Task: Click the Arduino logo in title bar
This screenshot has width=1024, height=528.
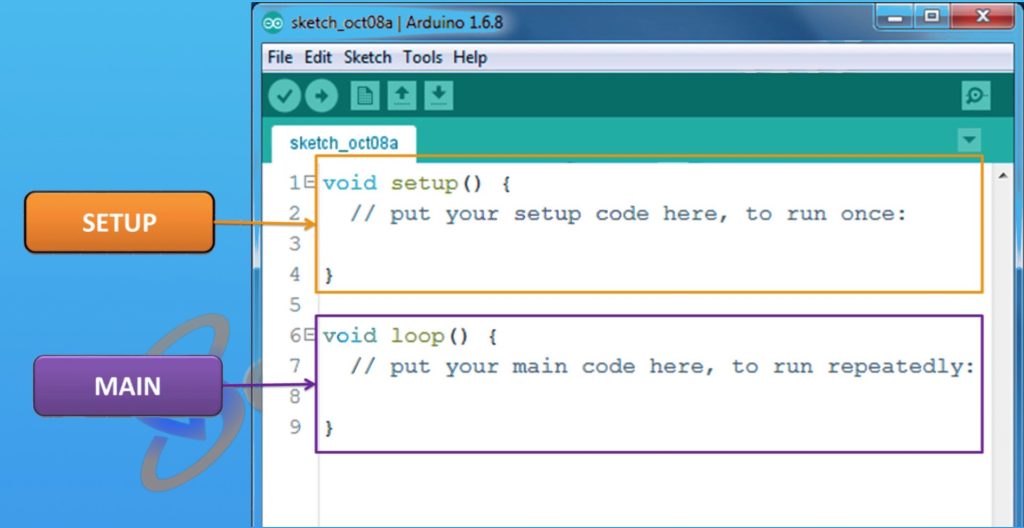Action: tap(273, 23)
